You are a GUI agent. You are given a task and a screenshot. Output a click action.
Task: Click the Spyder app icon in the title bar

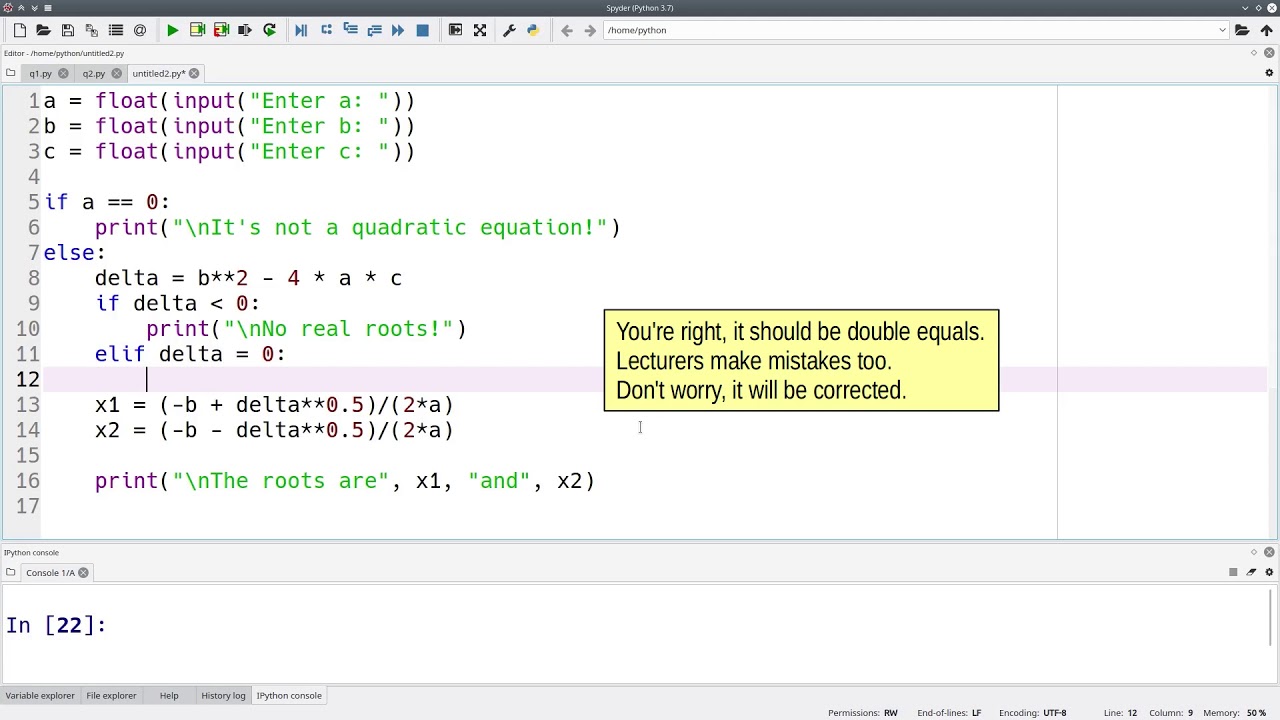click(8, 8)
